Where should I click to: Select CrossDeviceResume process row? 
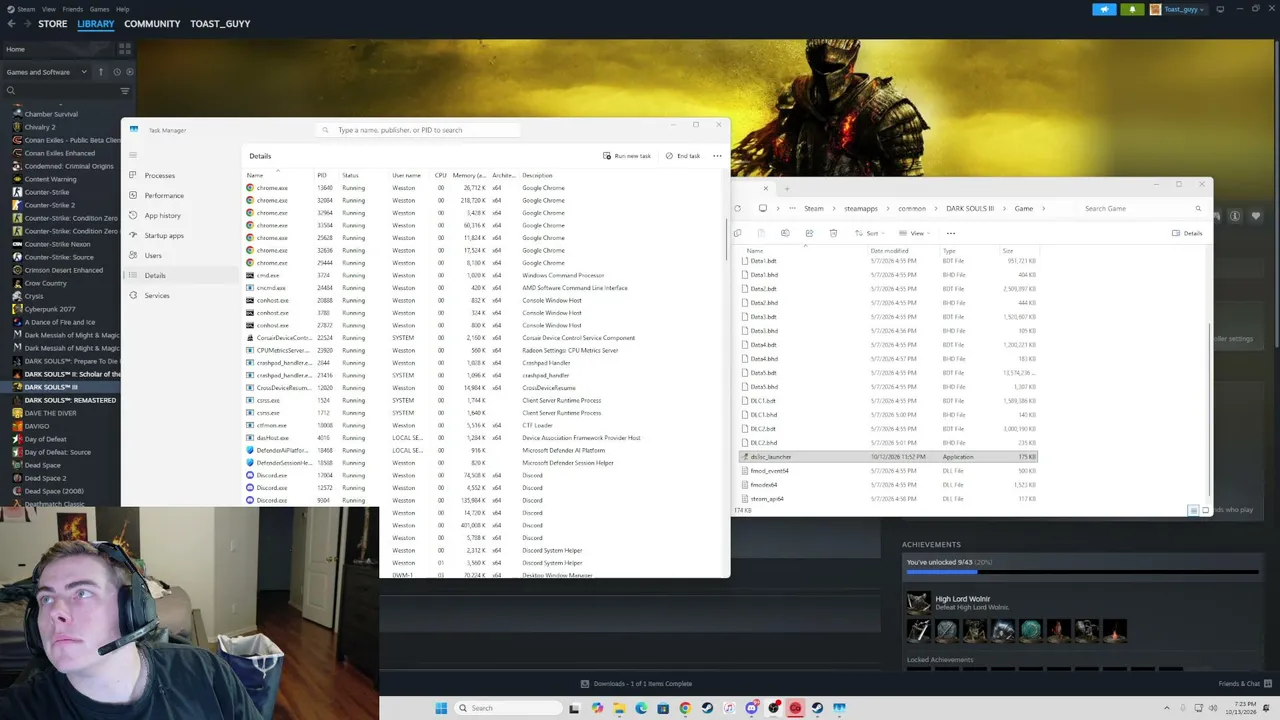coord(485,388)
